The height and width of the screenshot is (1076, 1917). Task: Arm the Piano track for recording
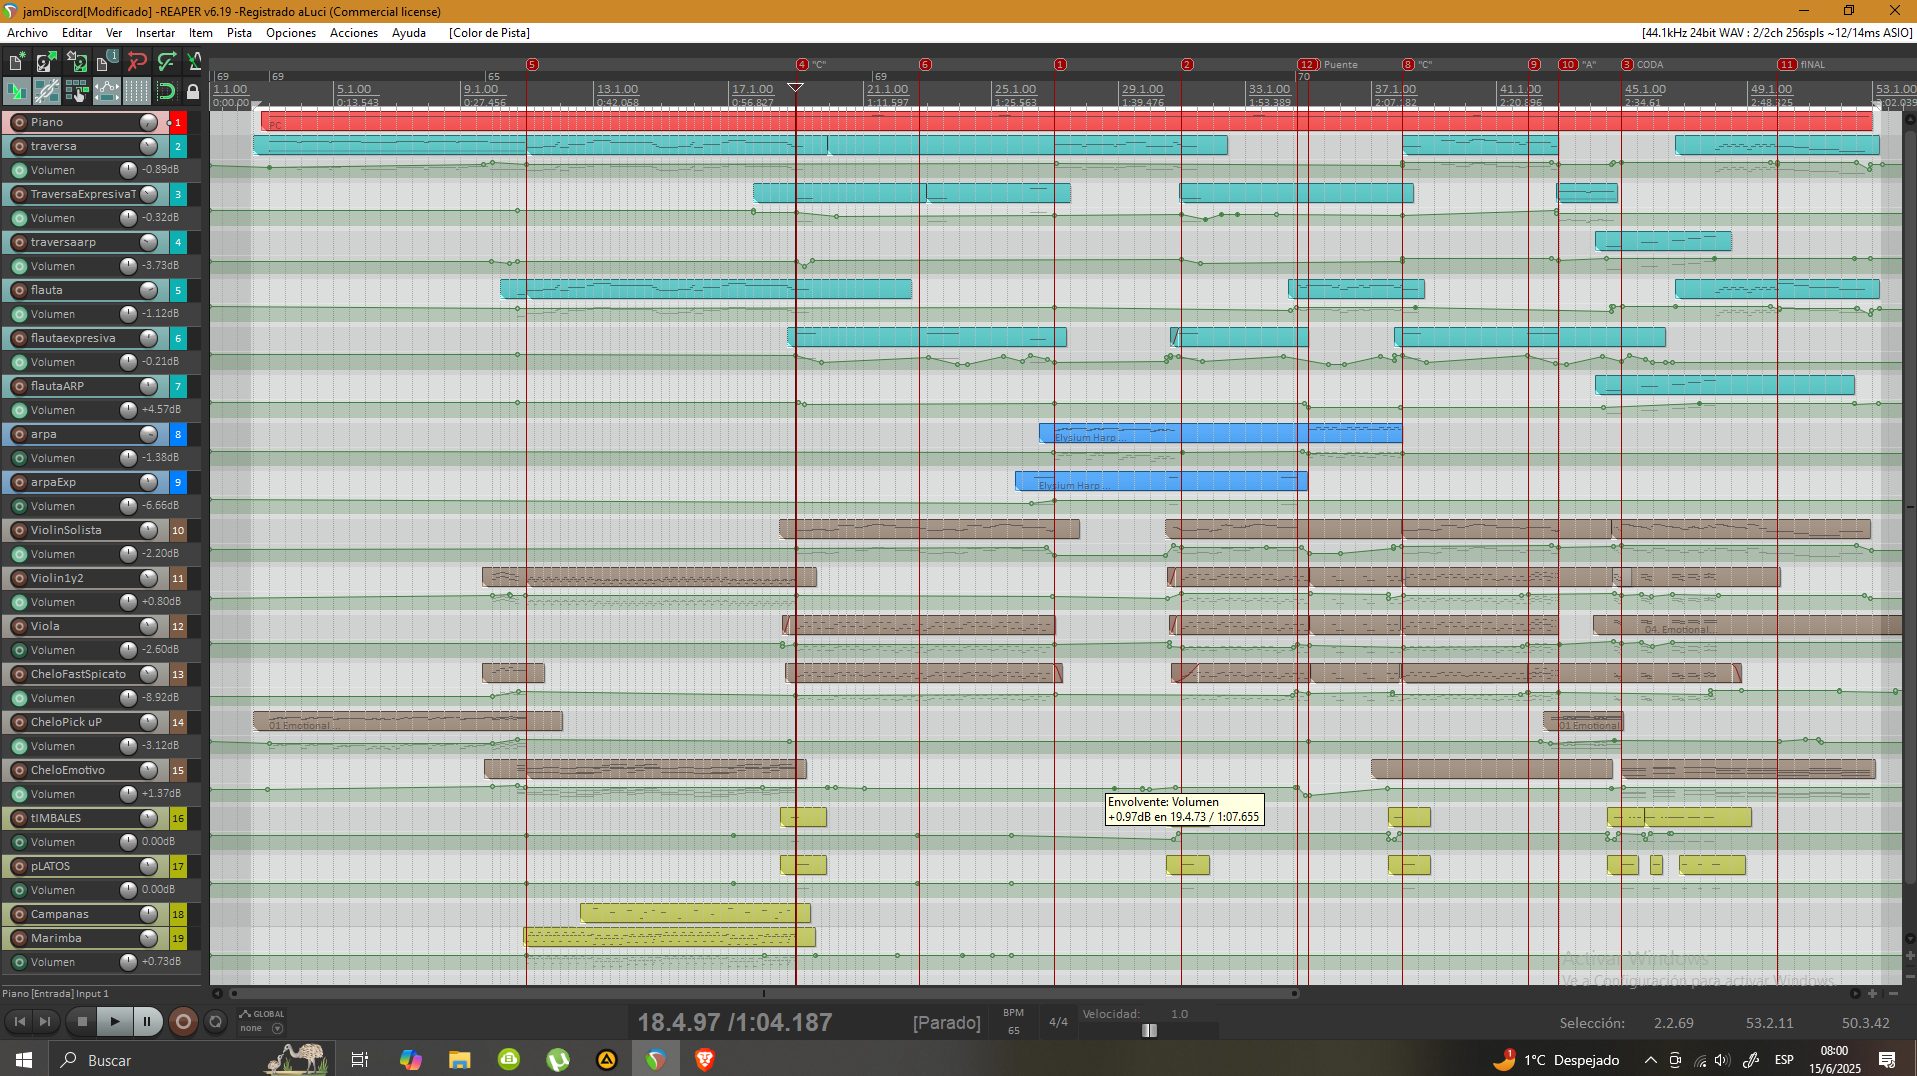(x=18, y=122)
